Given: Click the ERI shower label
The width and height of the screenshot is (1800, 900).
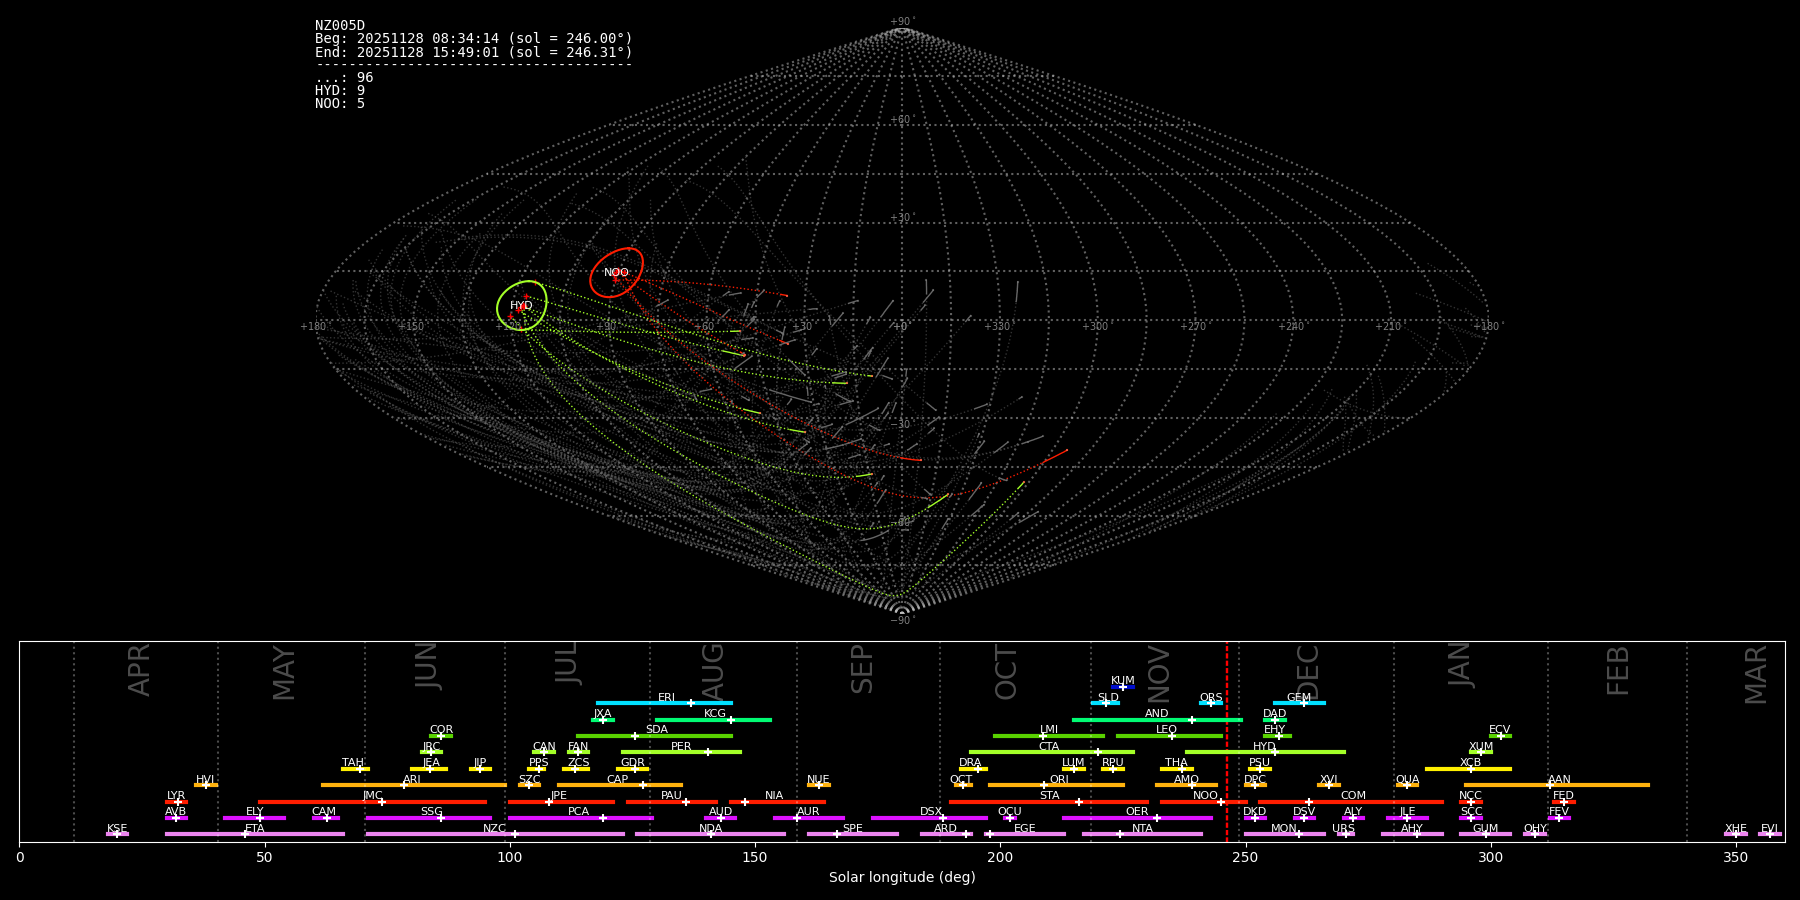Looking at the screenshot, I should pos(667,698).
